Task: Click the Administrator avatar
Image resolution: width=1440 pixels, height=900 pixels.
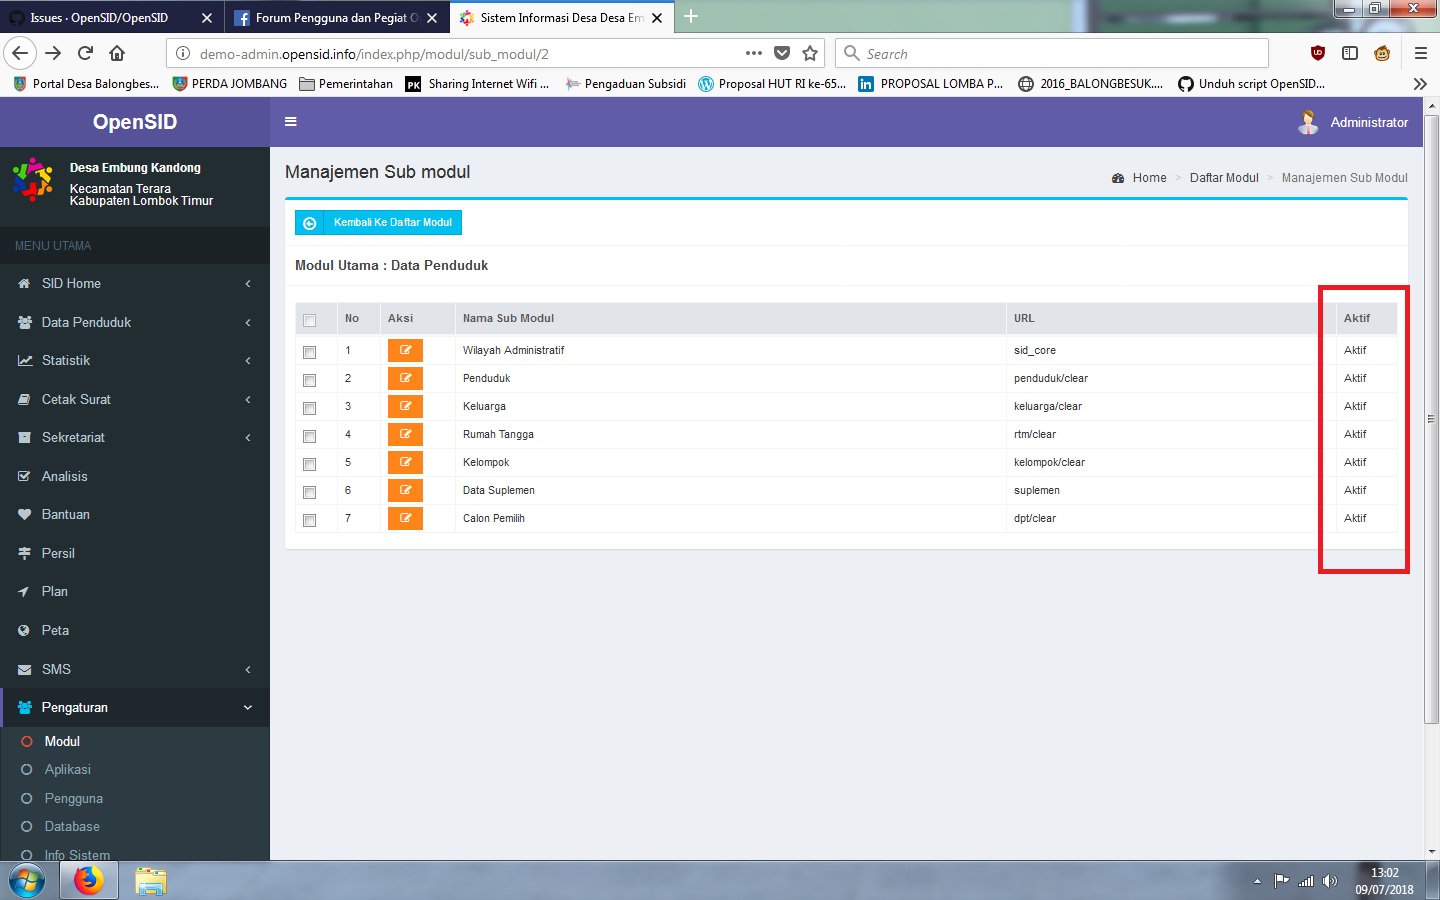Action: (1308, 121)
